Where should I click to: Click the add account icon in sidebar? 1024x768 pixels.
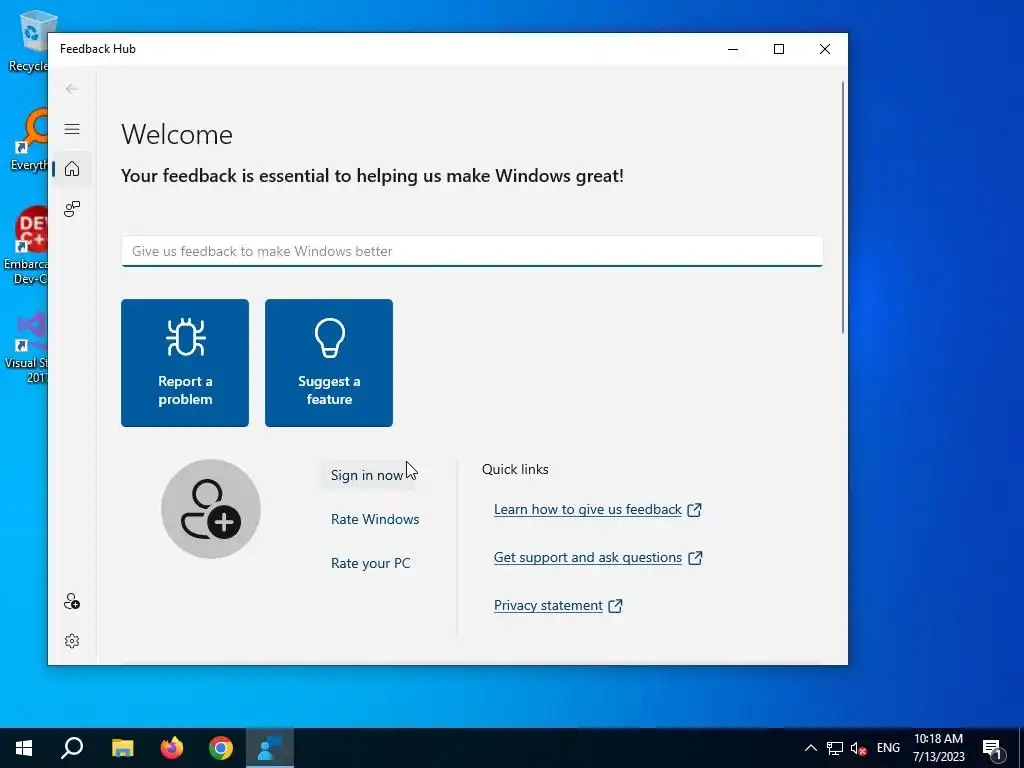[x=72, y=601]
